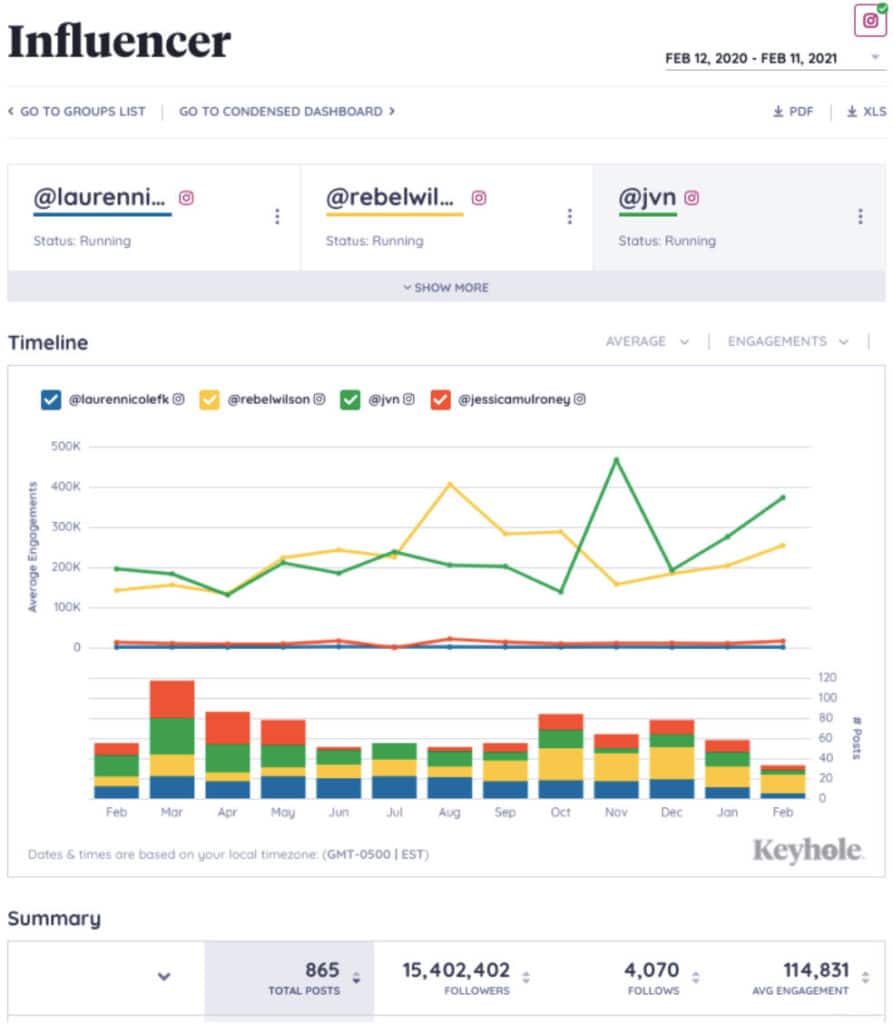Click the XLS download arrow icon
893x1024 pixels.
[x=852, y=112]
